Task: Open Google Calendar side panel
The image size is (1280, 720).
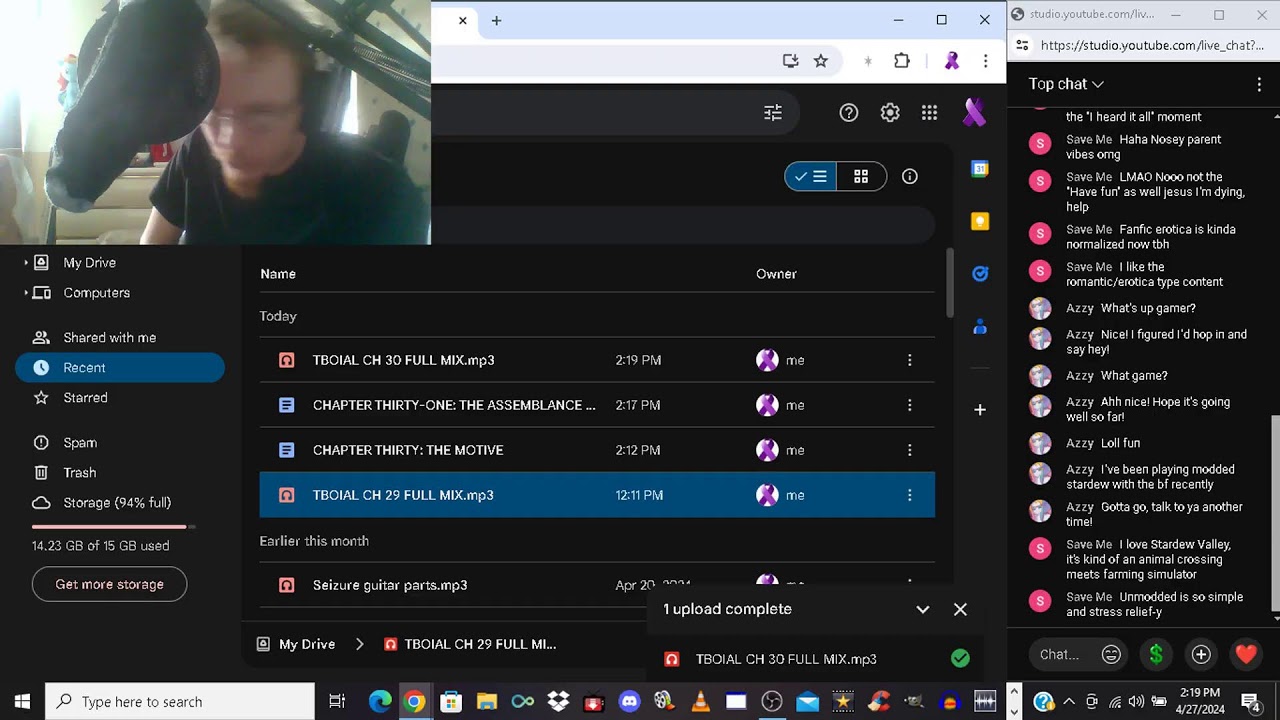Action: (980, 169)
